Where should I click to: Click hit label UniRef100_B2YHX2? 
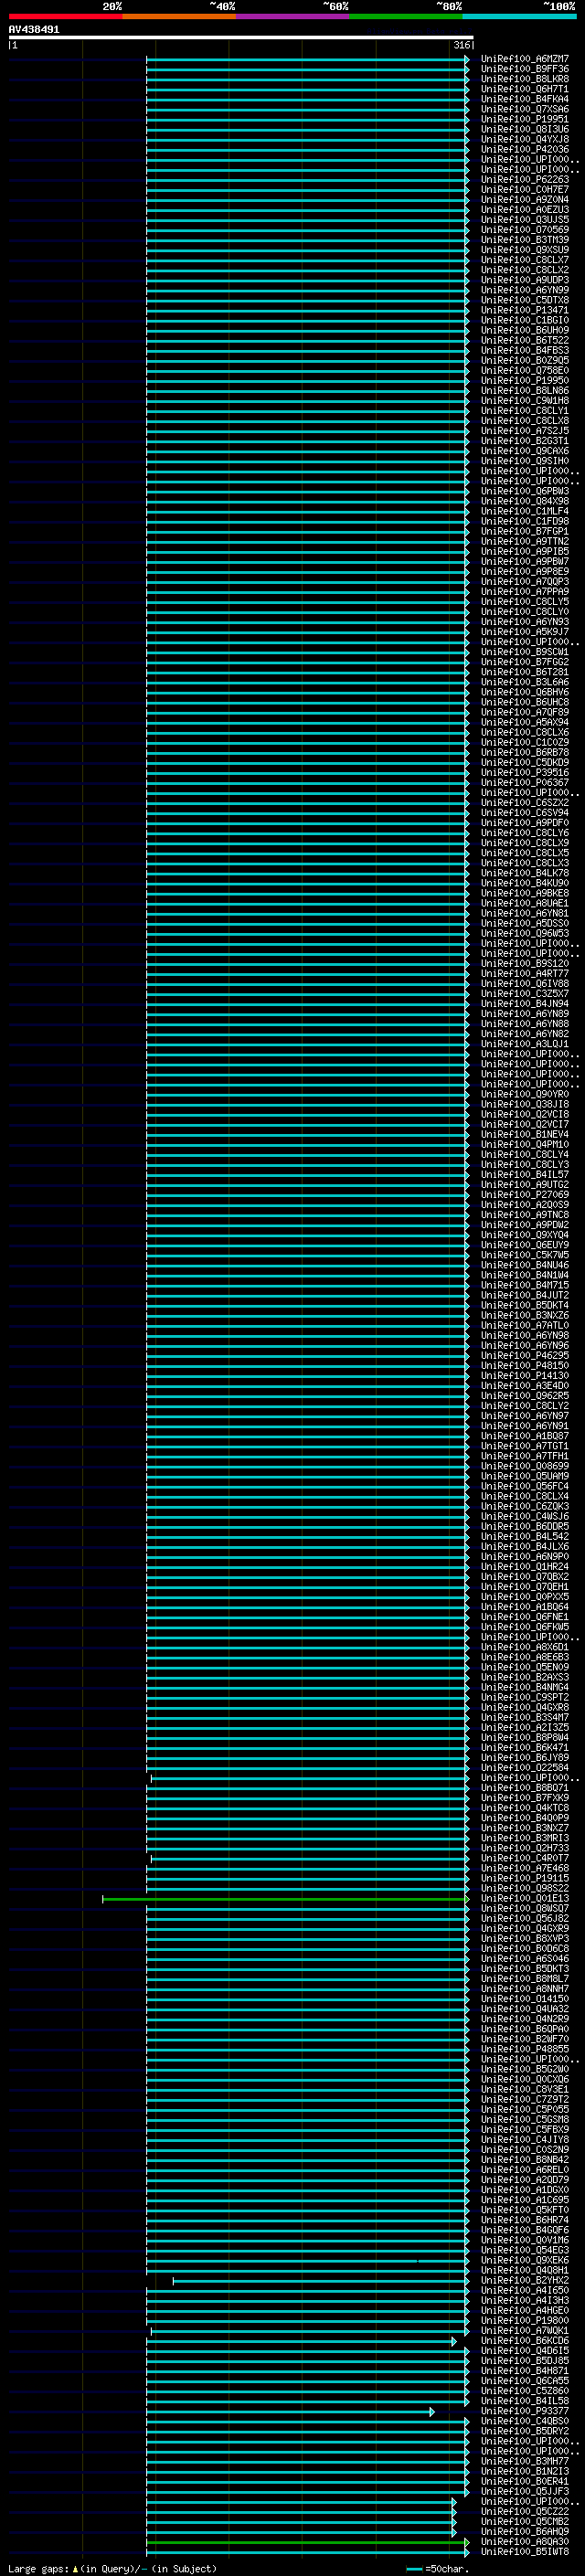[x=524, y=2280]
